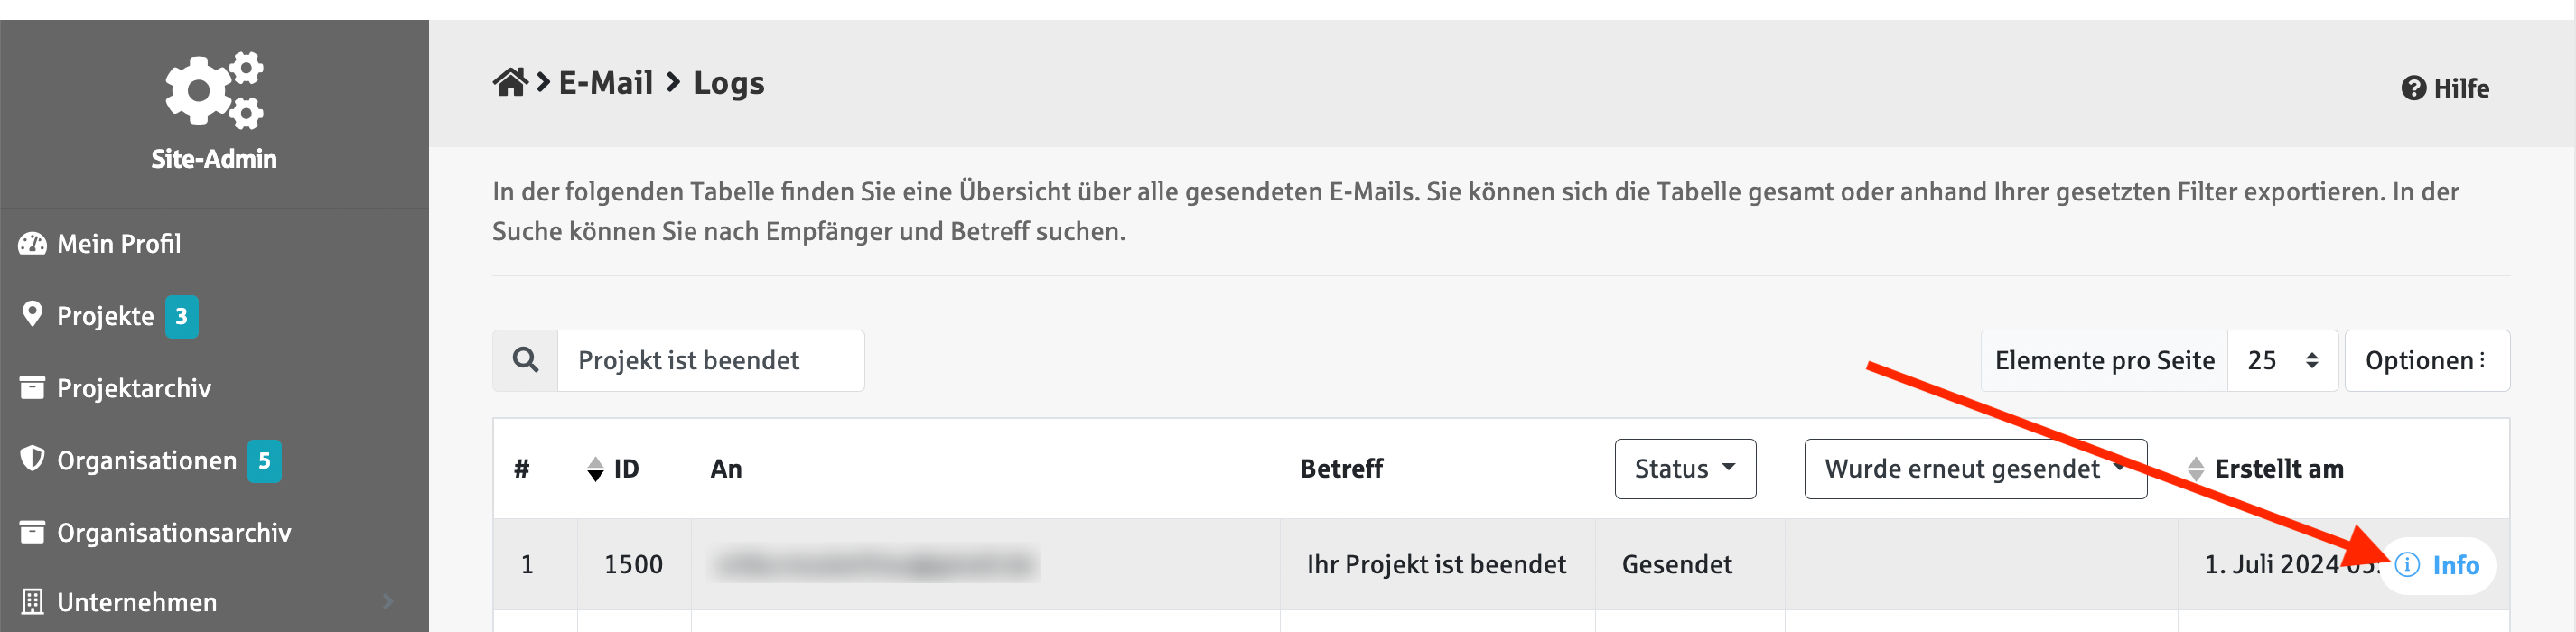Viewport: 2576px width, 632px height.
Task: Click the Site-Admin gears logo
Action: [214, 90]
